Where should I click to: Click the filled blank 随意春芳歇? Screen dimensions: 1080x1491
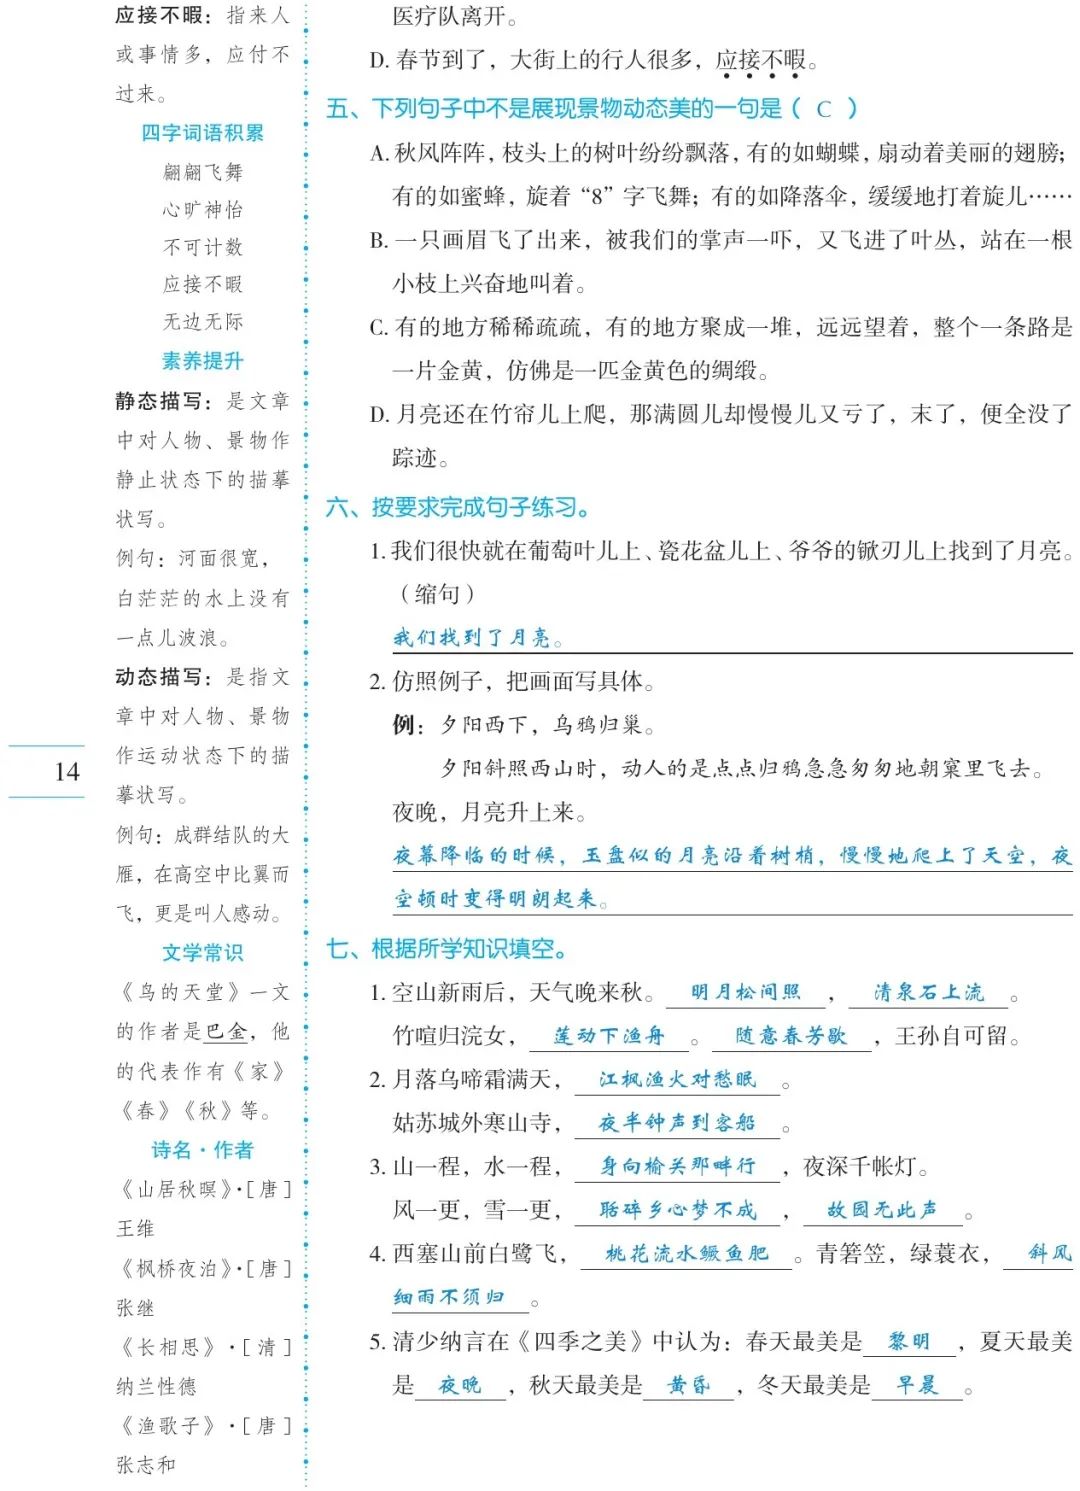click(791, 1036)
